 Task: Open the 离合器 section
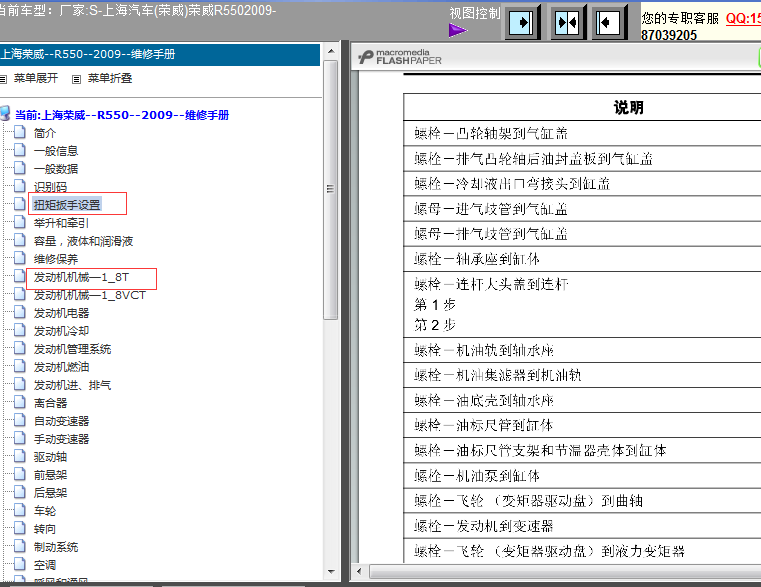50,403
